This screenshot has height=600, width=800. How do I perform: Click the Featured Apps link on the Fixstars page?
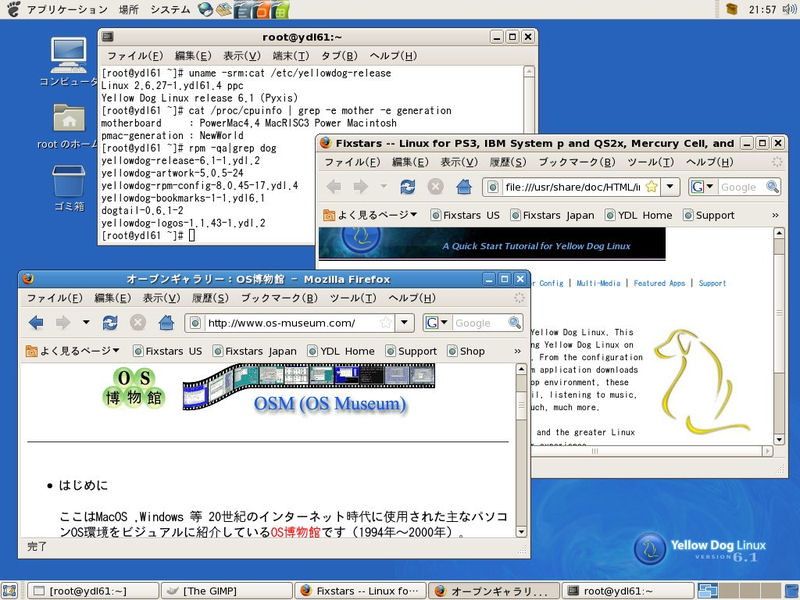pos(659,283)
